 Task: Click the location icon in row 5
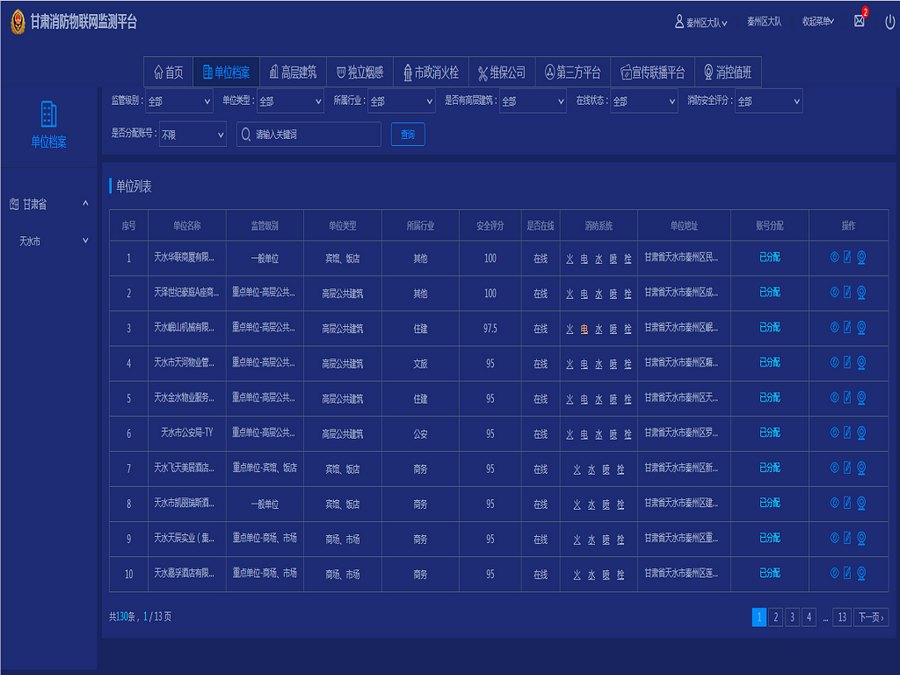835,398
